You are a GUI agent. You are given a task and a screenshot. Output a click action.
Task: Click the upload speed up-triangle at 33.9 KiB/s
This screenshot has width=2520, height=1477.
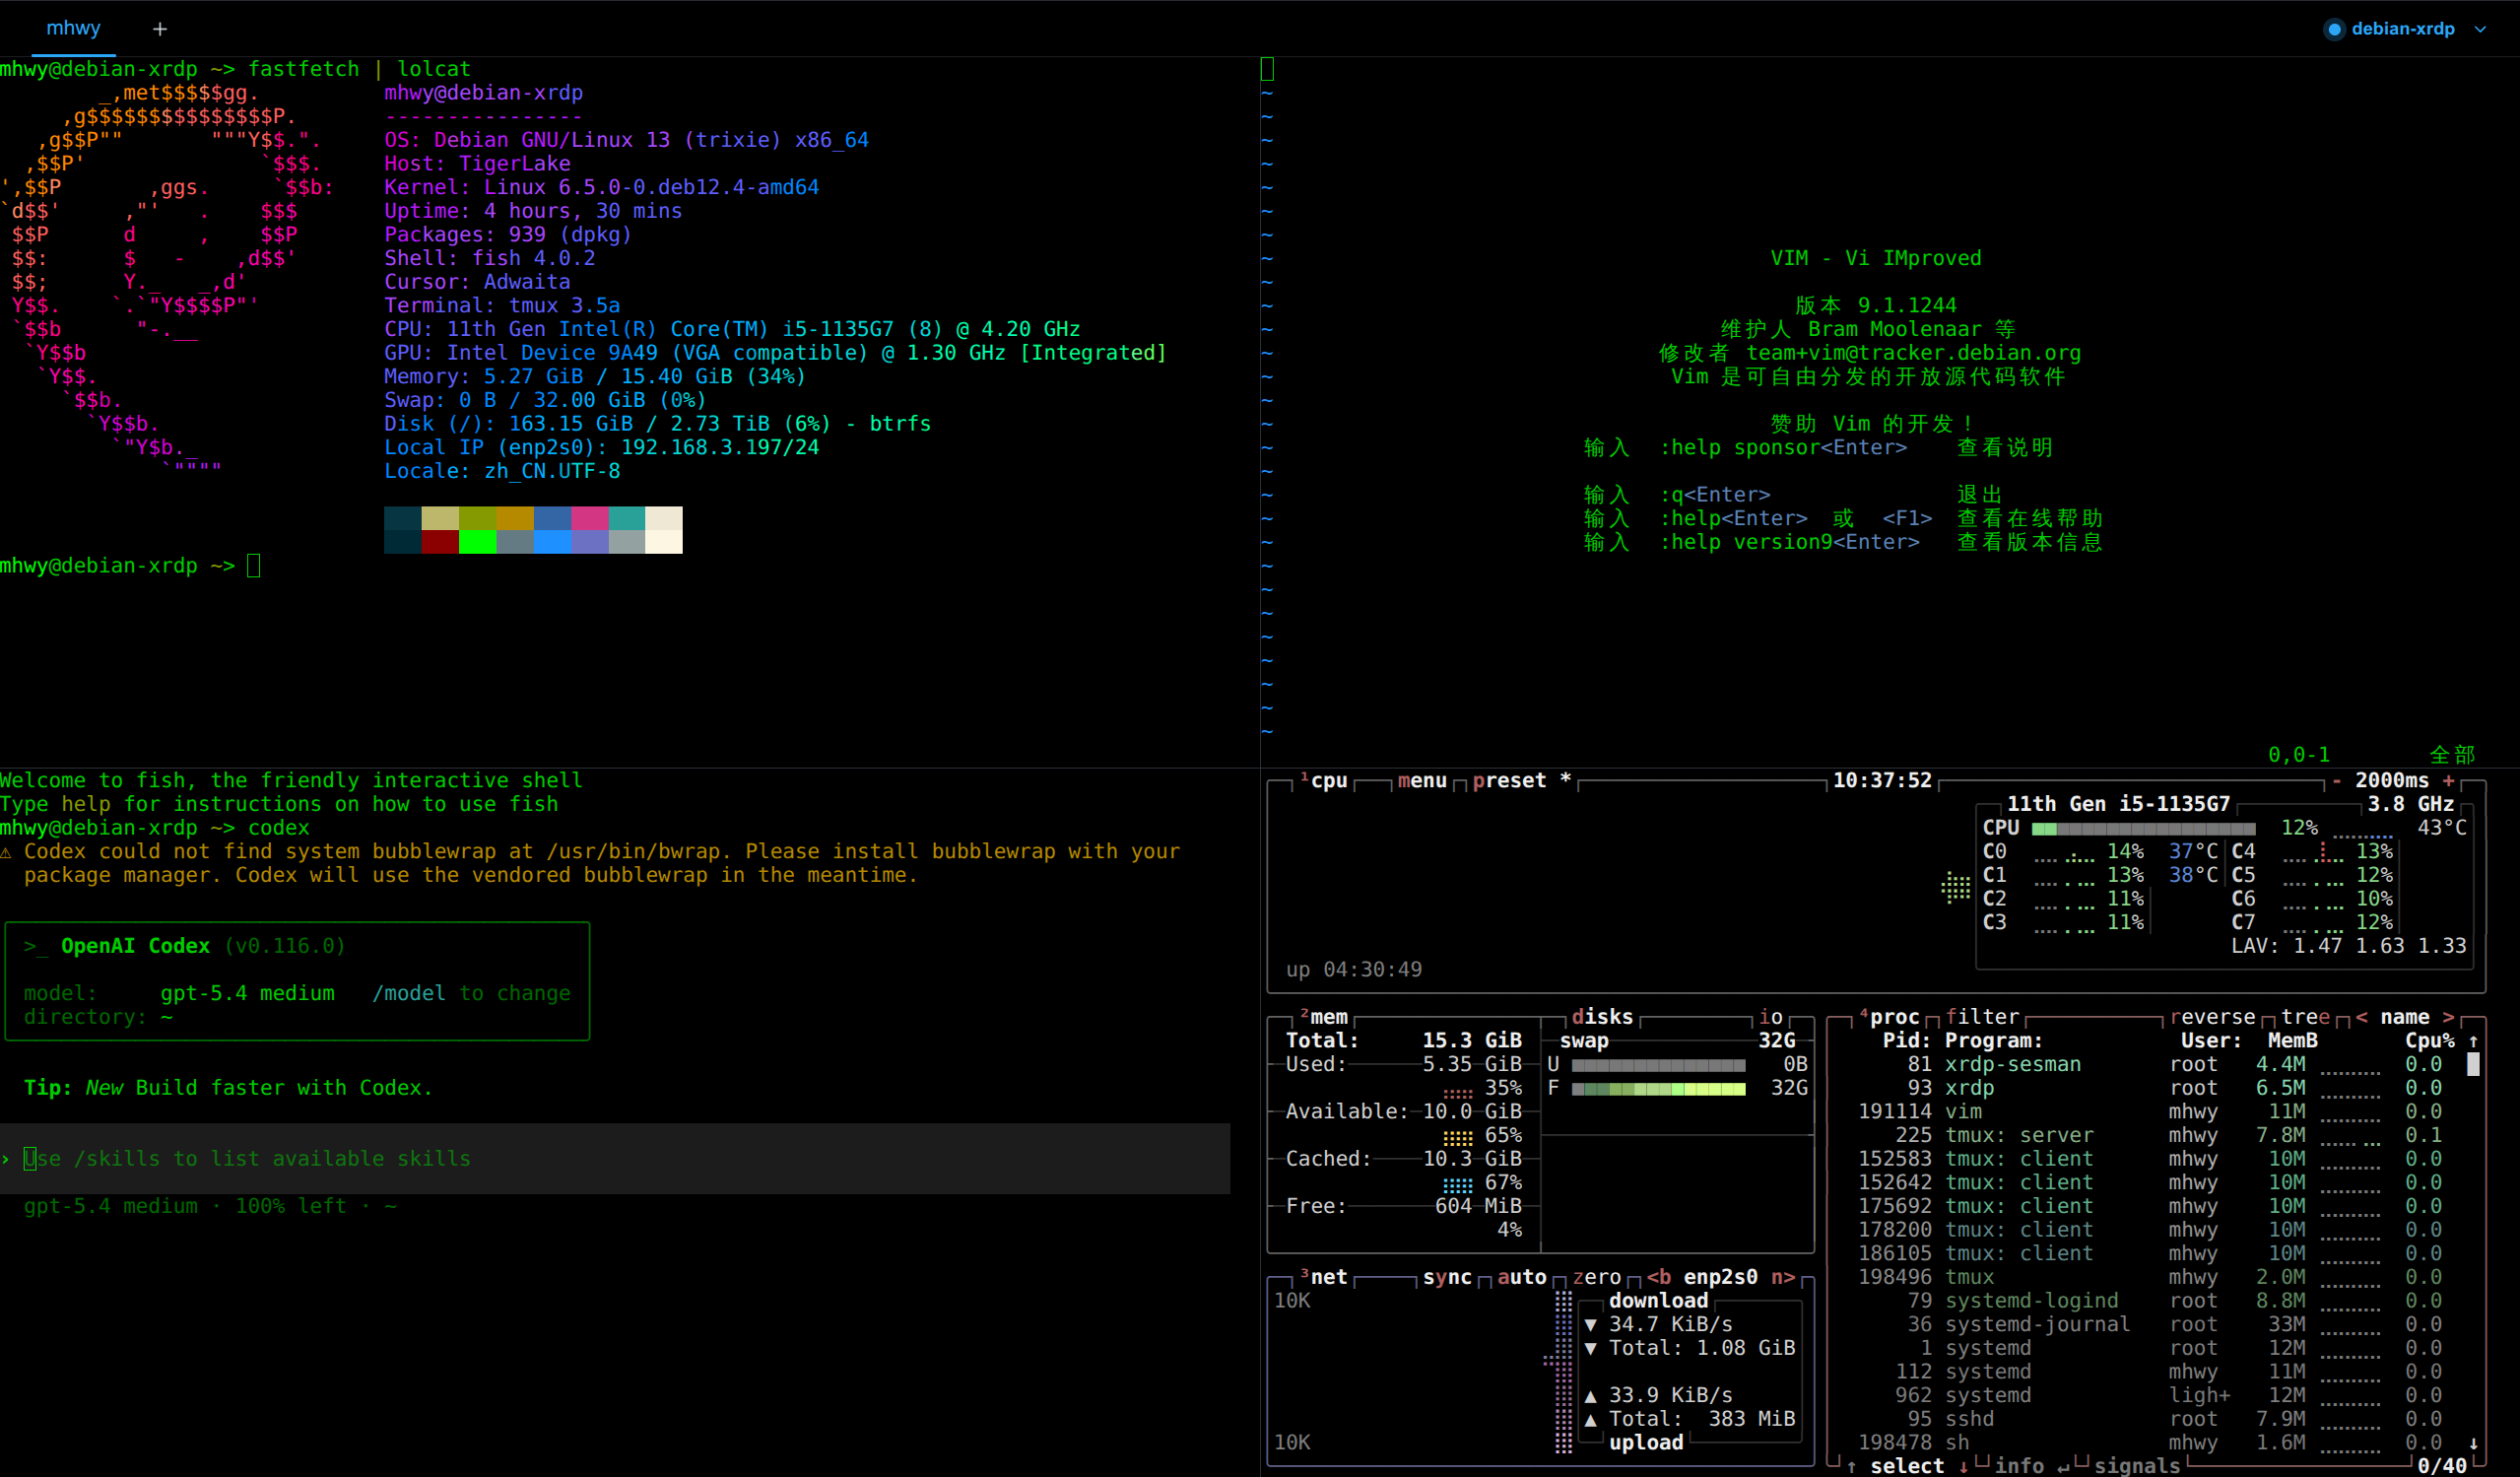pyautogui.click(x=1591, y=1396)
